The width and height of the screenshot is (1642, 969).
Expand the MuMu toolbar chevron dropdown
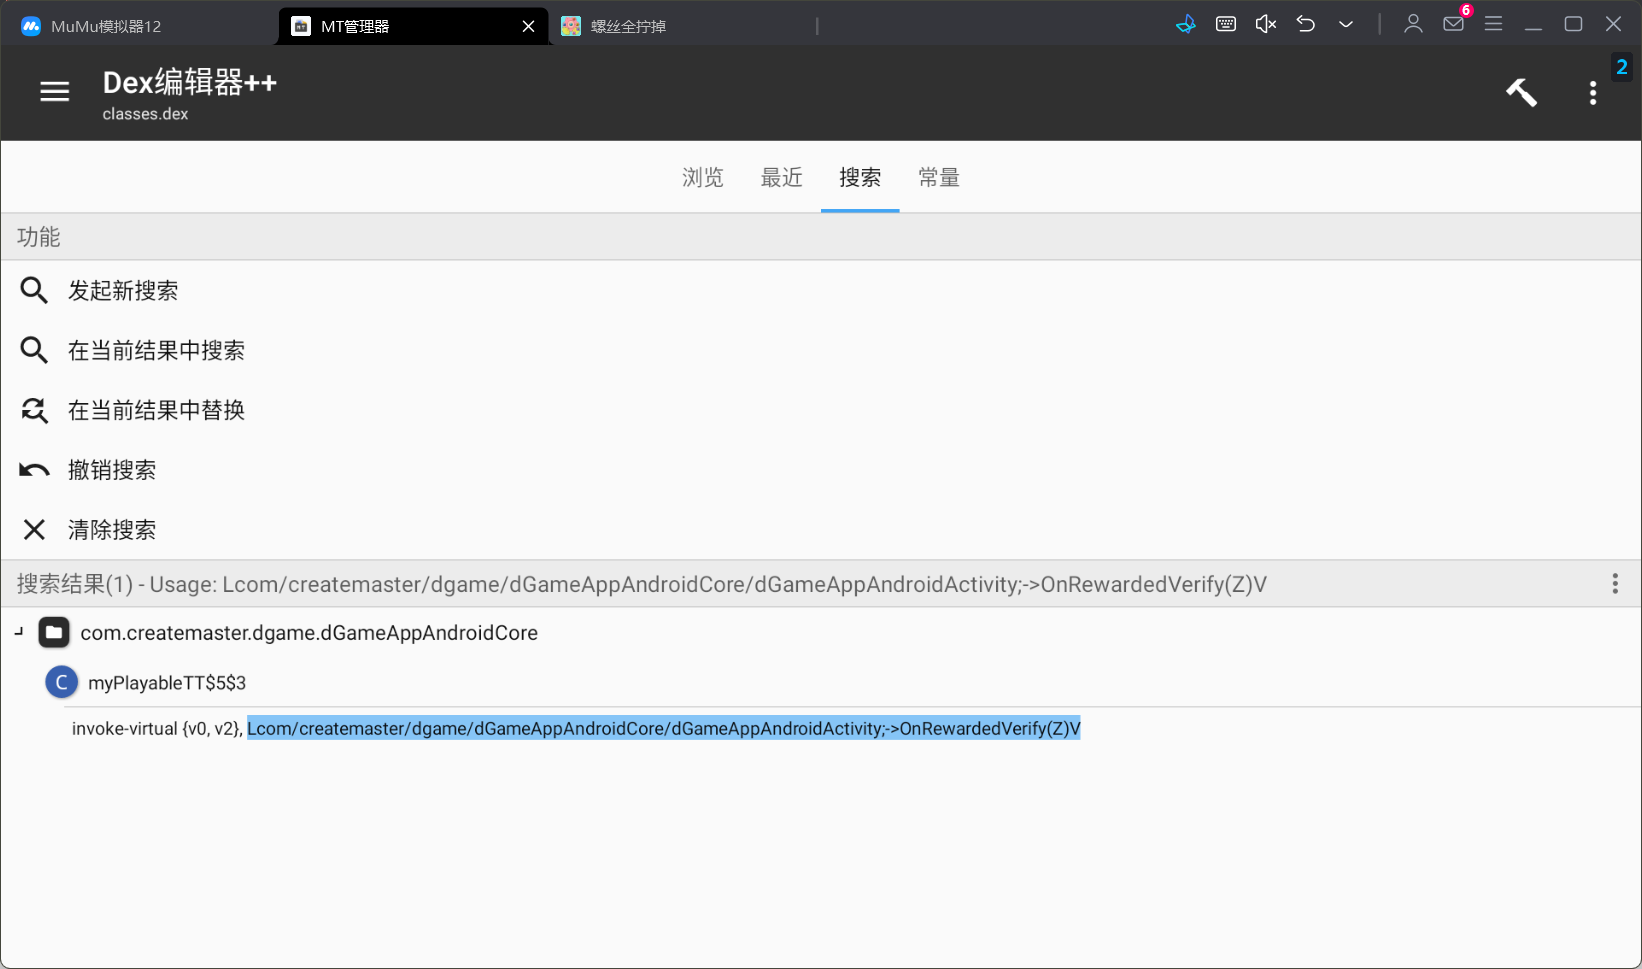click(x=1346, y=24)
